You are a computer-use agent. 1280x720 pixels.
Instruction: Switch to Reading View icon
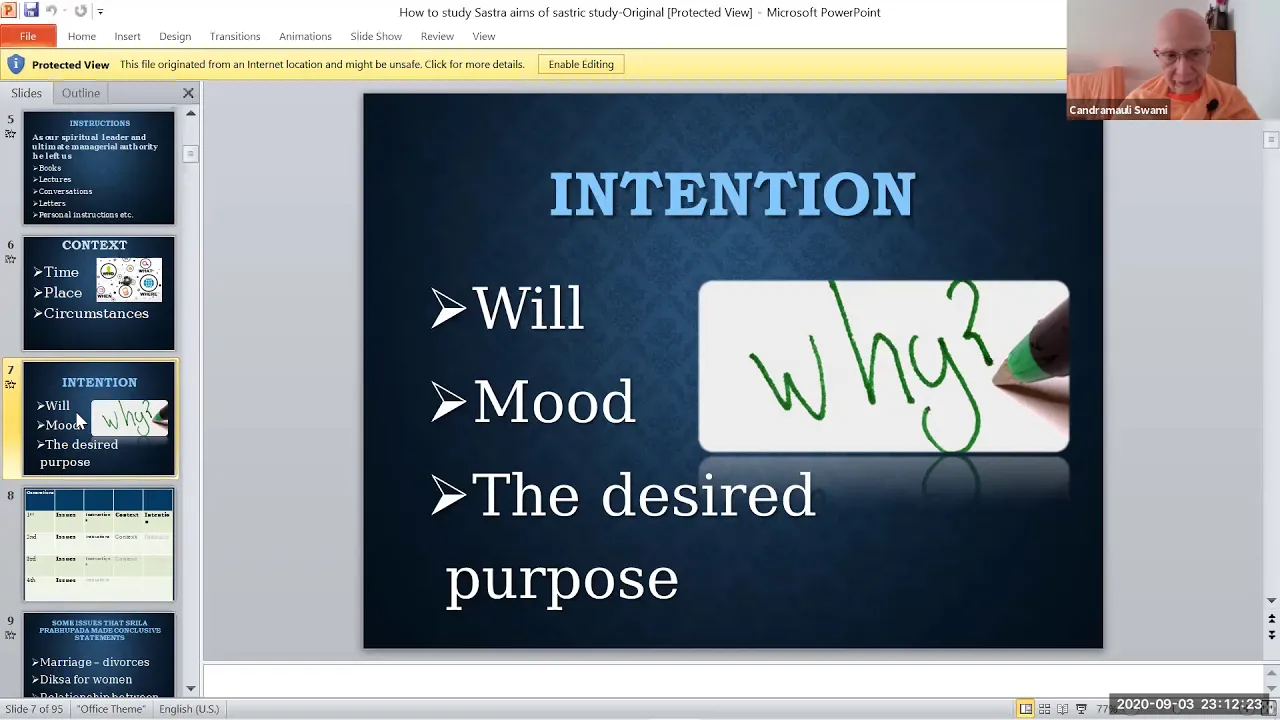1063,709
